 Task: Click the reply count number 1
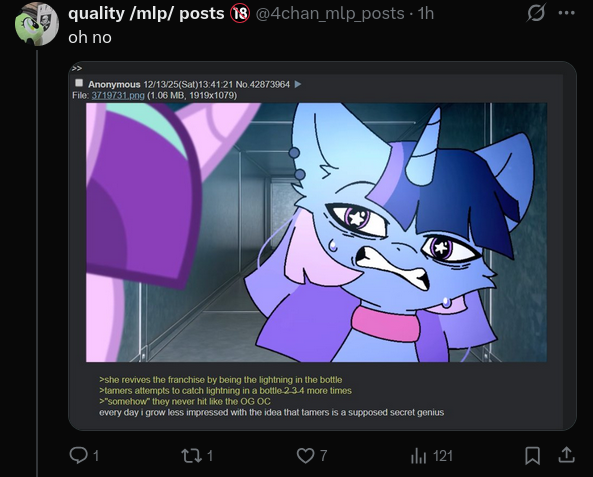pos(96,456)
